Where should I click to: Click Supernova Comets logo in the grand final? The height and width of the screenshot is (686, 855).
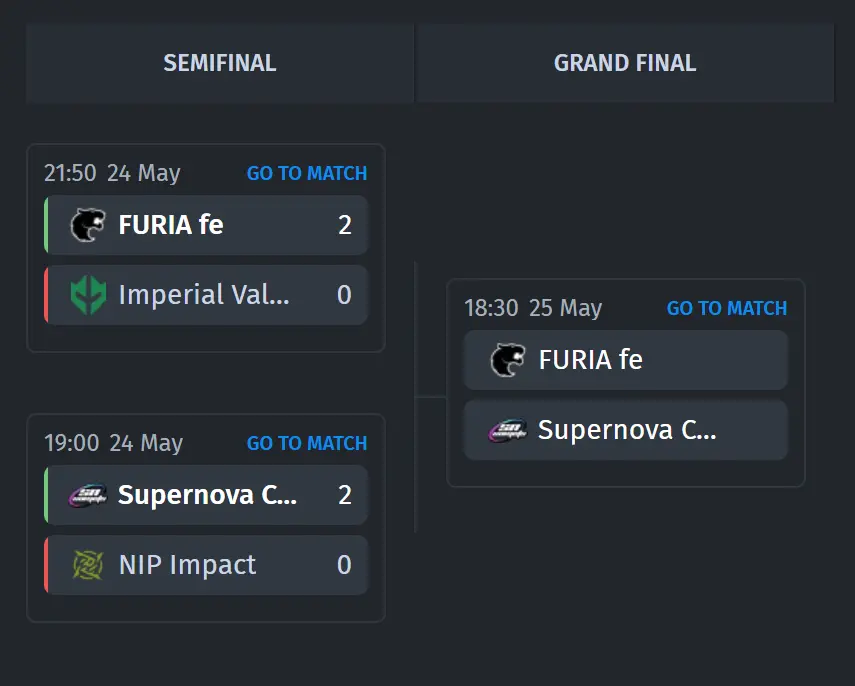coord(508,430)
